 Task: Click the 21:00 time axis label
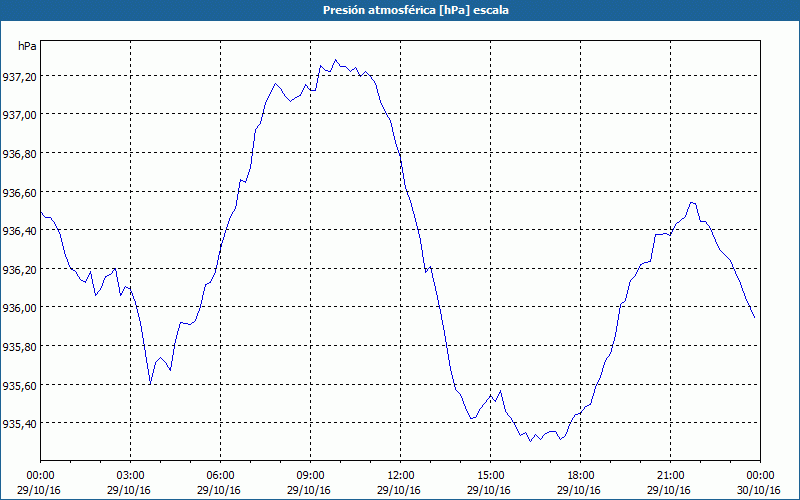coord(670,476)
